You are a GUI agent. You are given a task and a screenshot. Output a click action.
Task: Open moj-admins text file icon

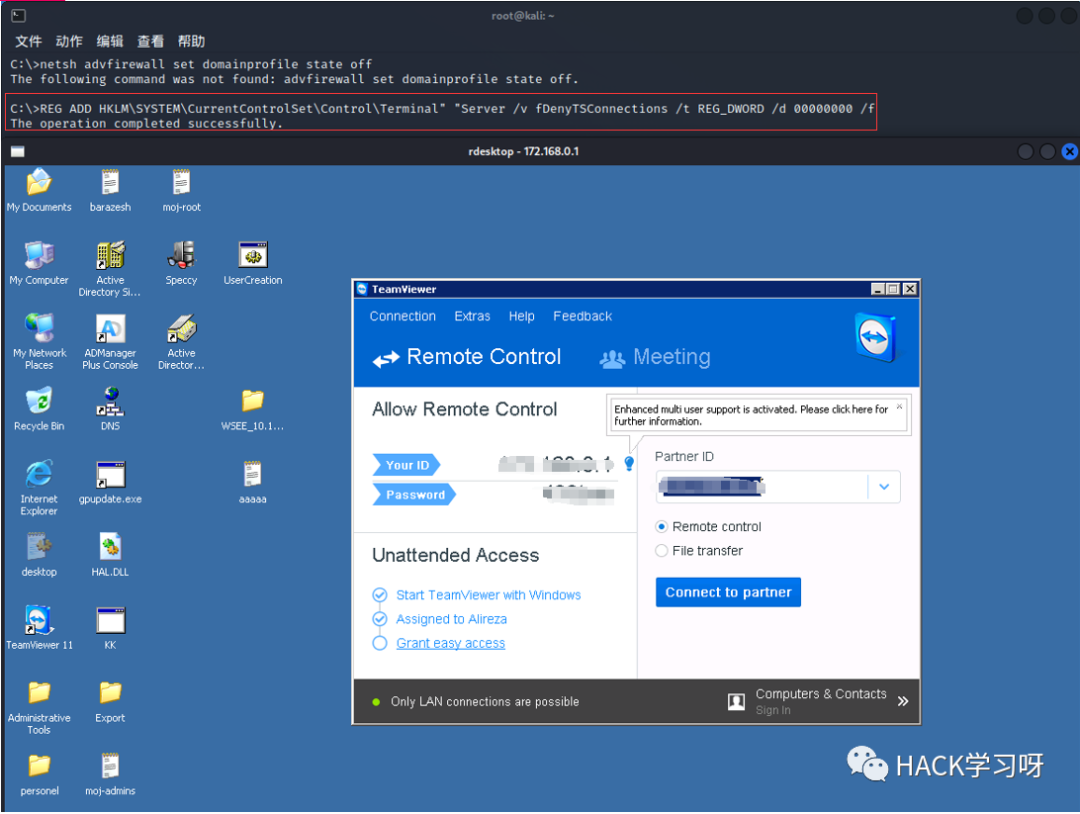tap(110, 765)
